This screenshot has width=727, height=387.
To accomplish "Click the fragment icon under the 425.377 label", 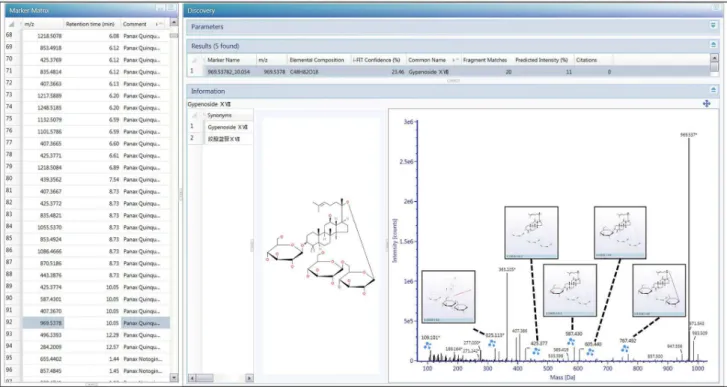I will pos(536,351).
